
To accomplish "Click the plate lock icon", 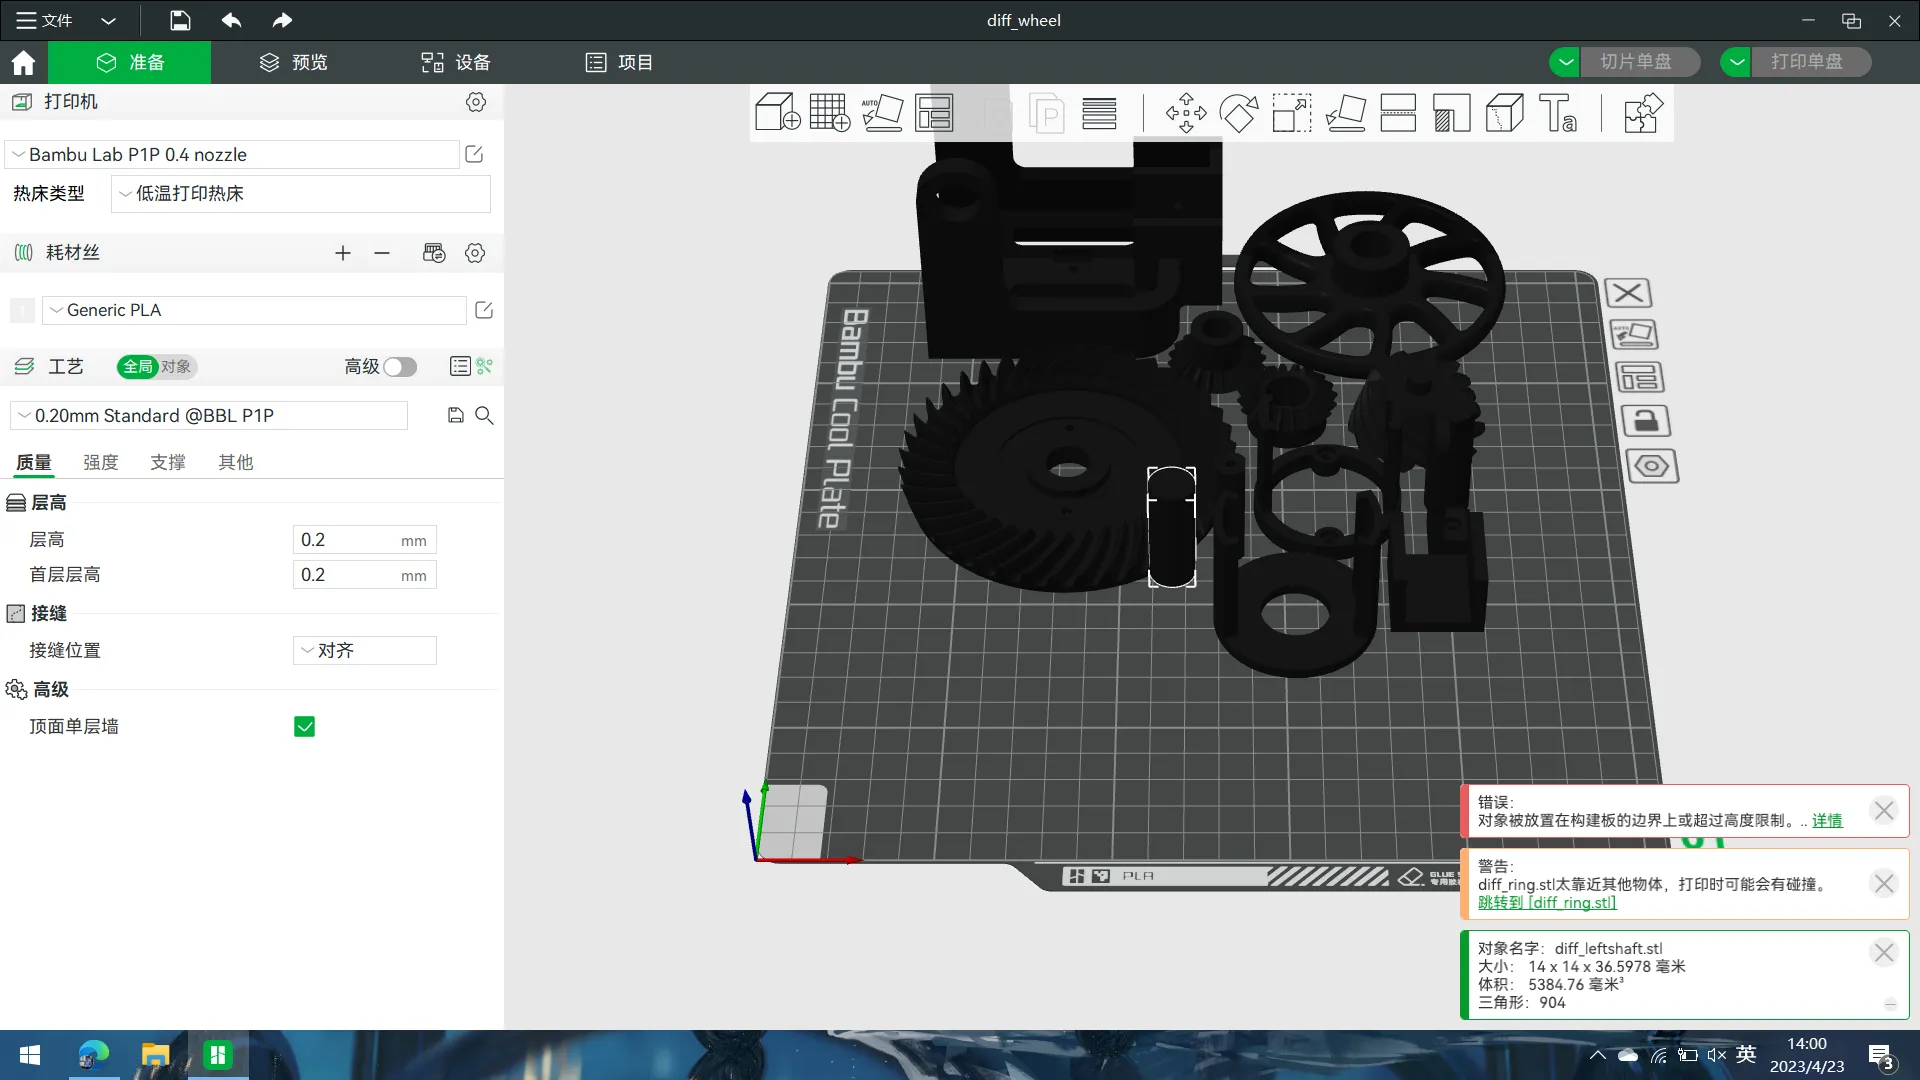I will tap(1645, 421).
